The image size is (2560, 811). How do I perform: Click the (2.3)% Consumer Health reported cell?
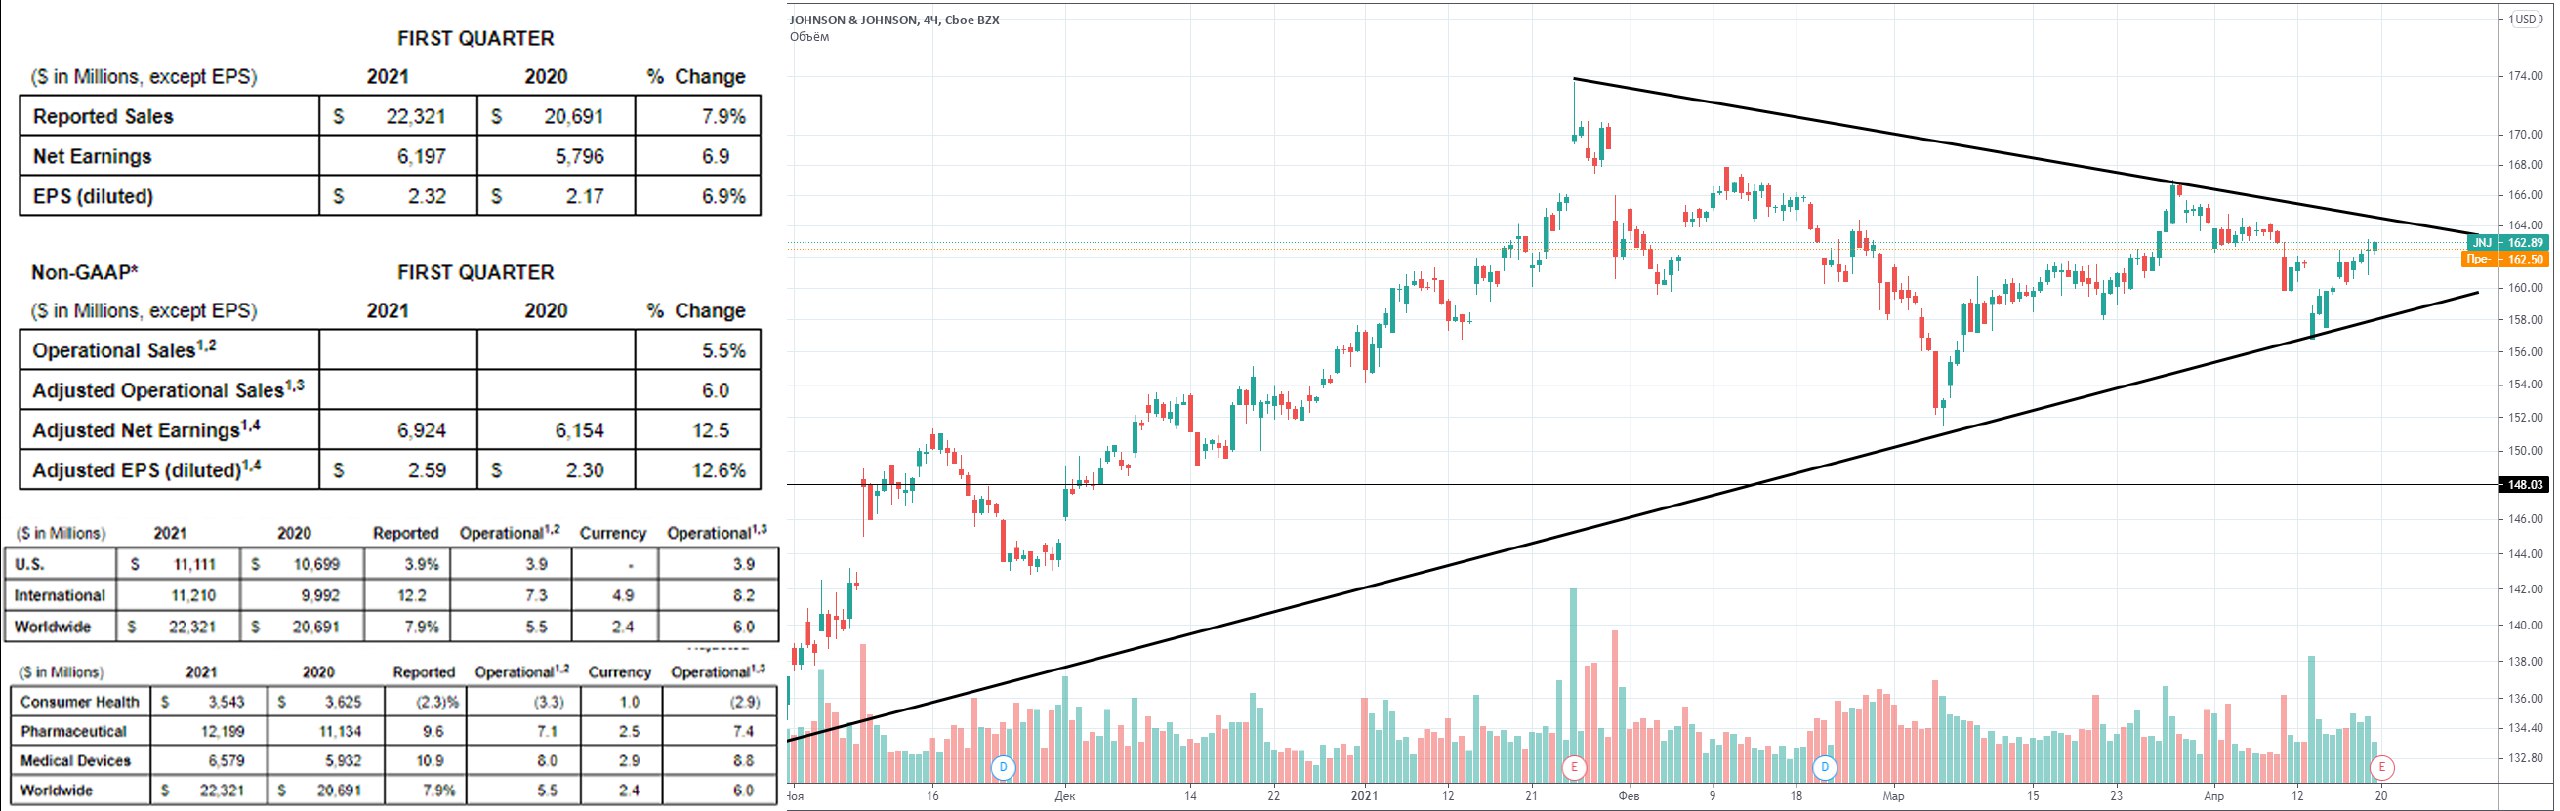pyautogui.click(x=438, y=702)
